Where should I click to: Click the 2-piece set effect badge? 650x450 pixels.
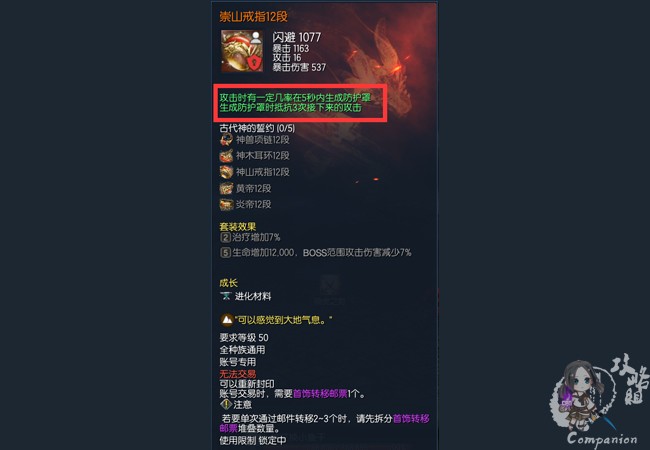pyautogui.click(x=226, y=237)
